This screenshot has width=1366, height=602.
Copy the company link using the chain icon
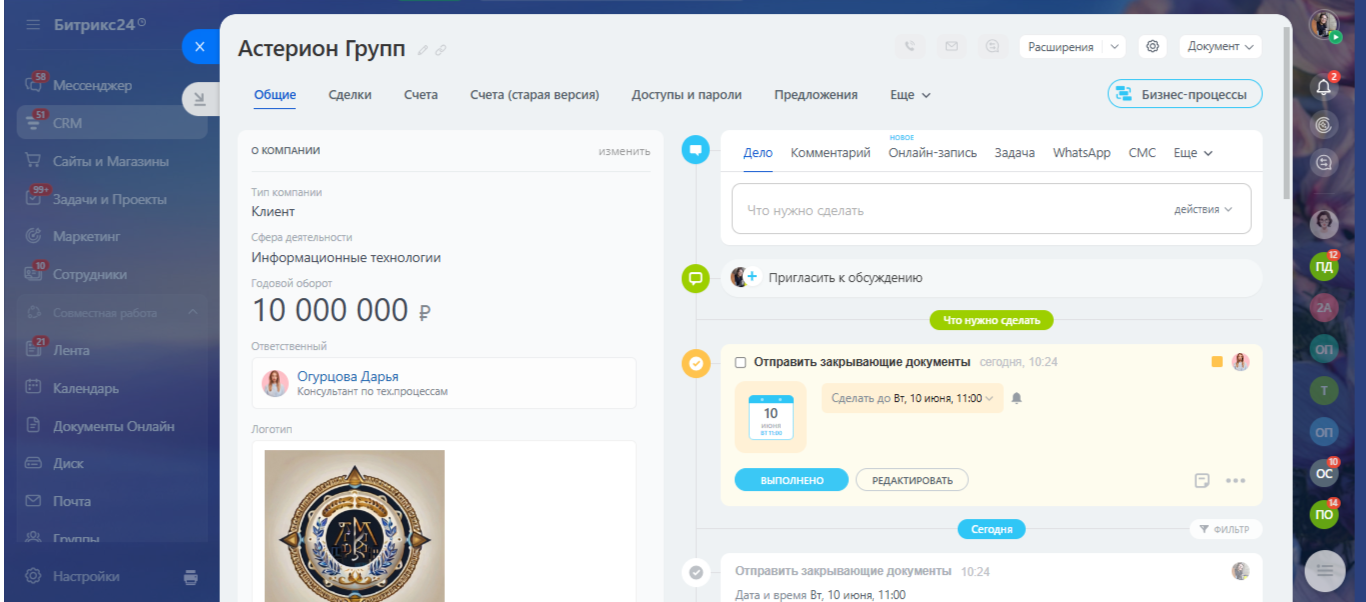pos(441,50)
